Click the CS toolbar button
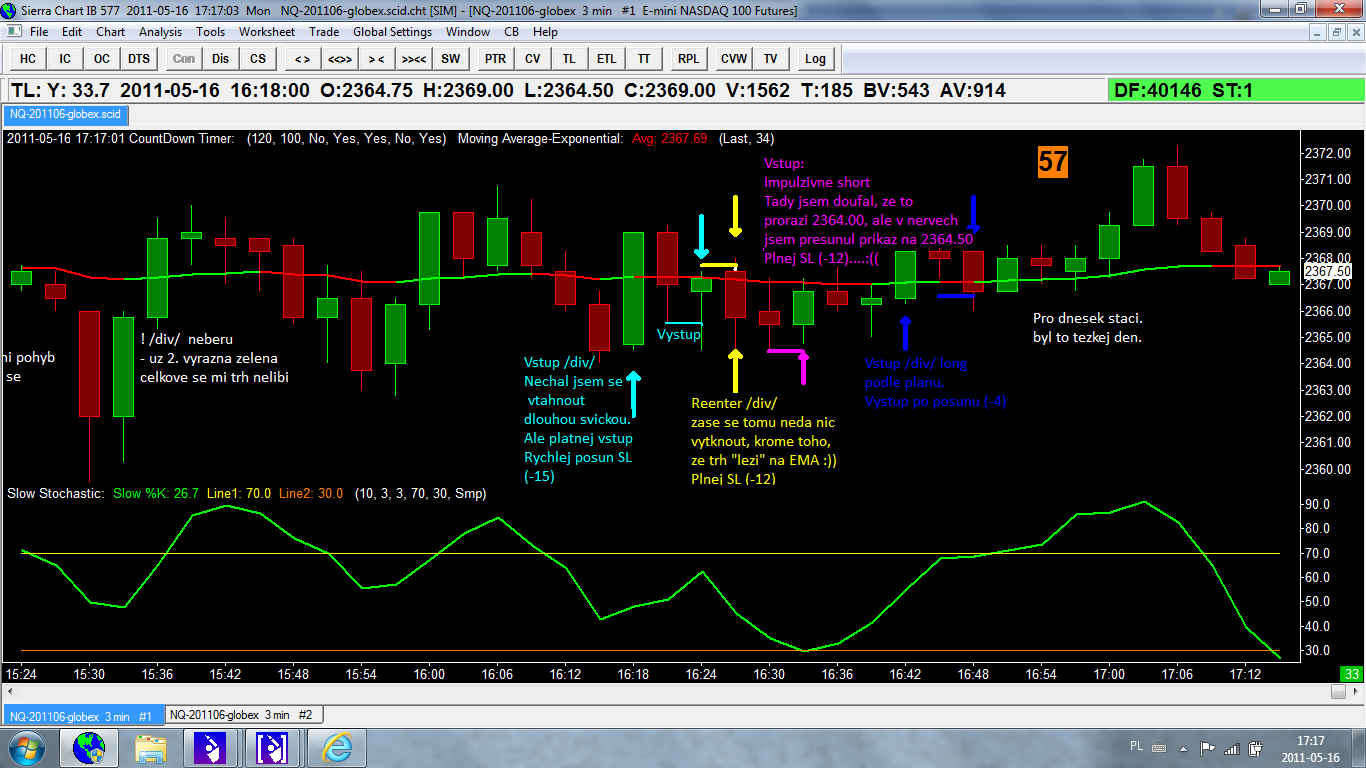This screenshot has height=768, width=1366. tap(258, 59)
